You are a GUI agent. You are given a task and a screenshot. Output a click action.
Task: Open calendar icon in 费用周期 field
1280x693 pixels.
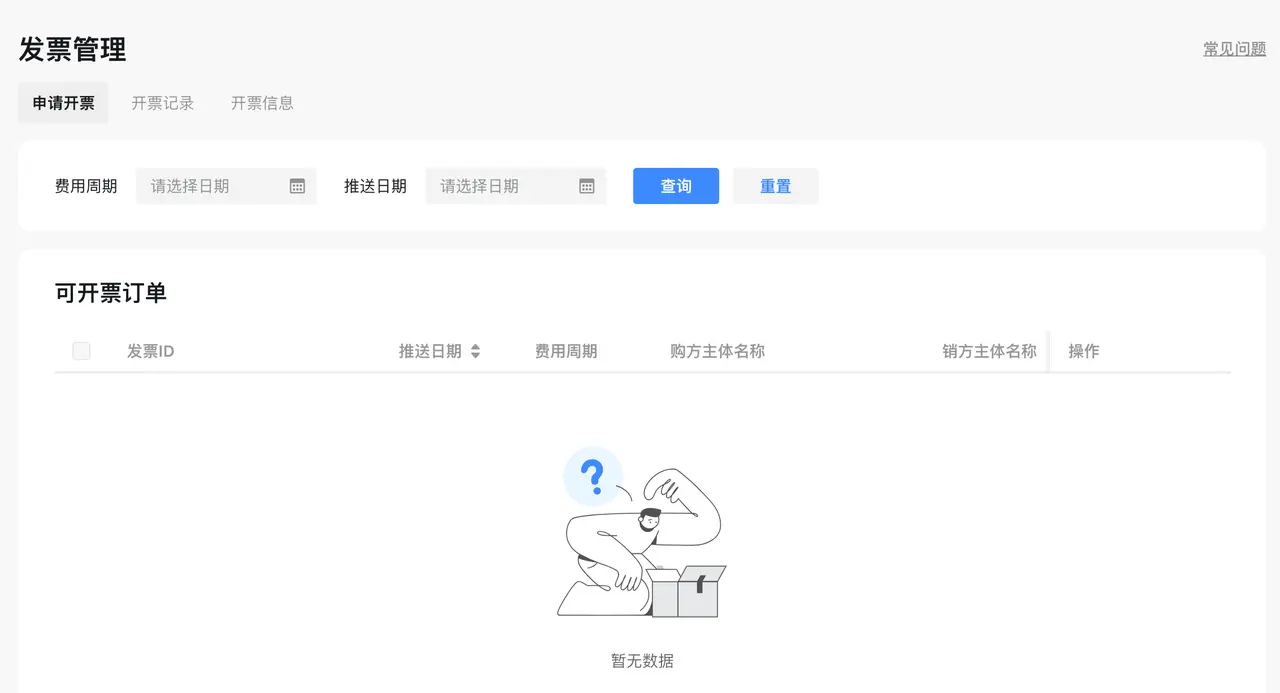click(297, 186)
